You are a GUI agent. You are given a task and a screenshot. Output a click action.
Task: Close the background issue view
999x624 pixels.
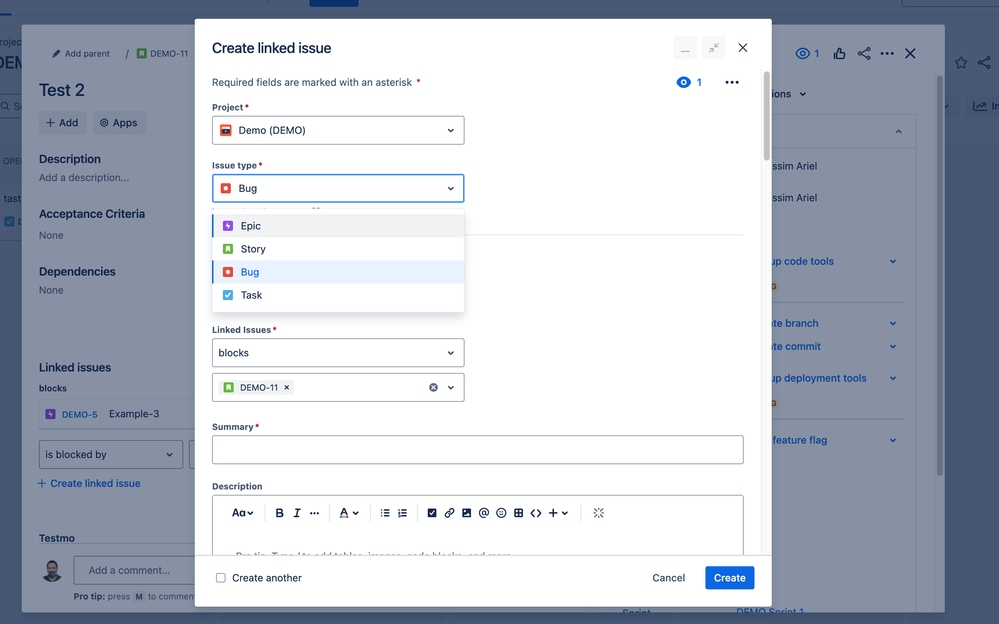[910, 54]
